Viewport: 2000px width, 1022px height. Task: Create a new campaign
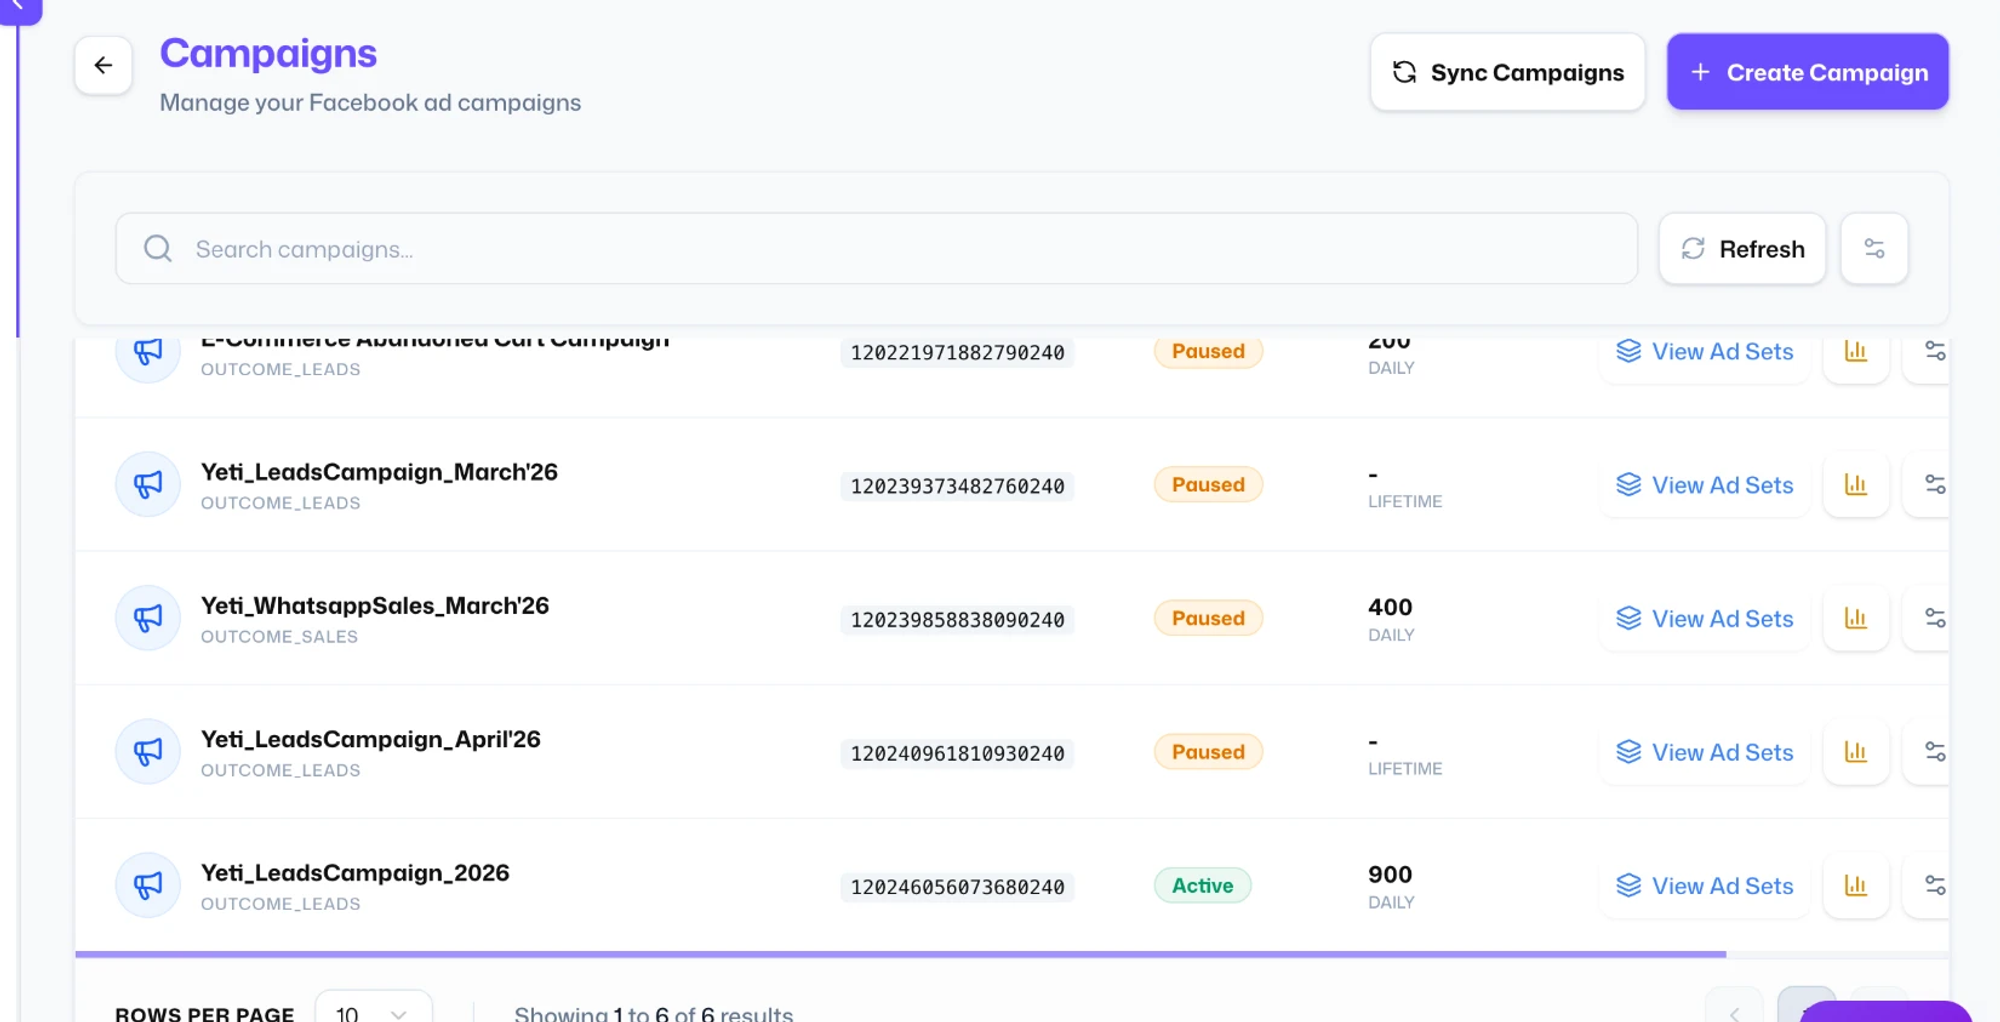coord(1807,72)
